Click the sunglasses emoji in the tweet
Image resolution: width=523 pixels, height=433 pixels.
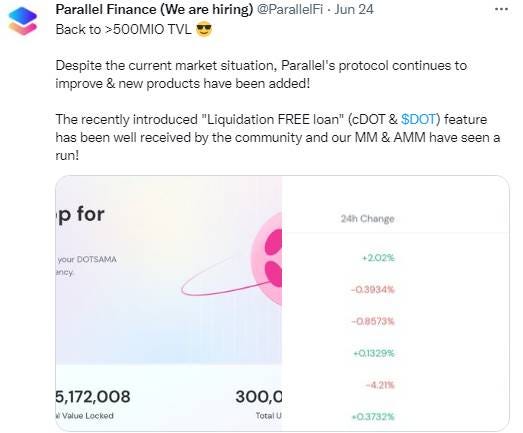click(x=204, y=30)
